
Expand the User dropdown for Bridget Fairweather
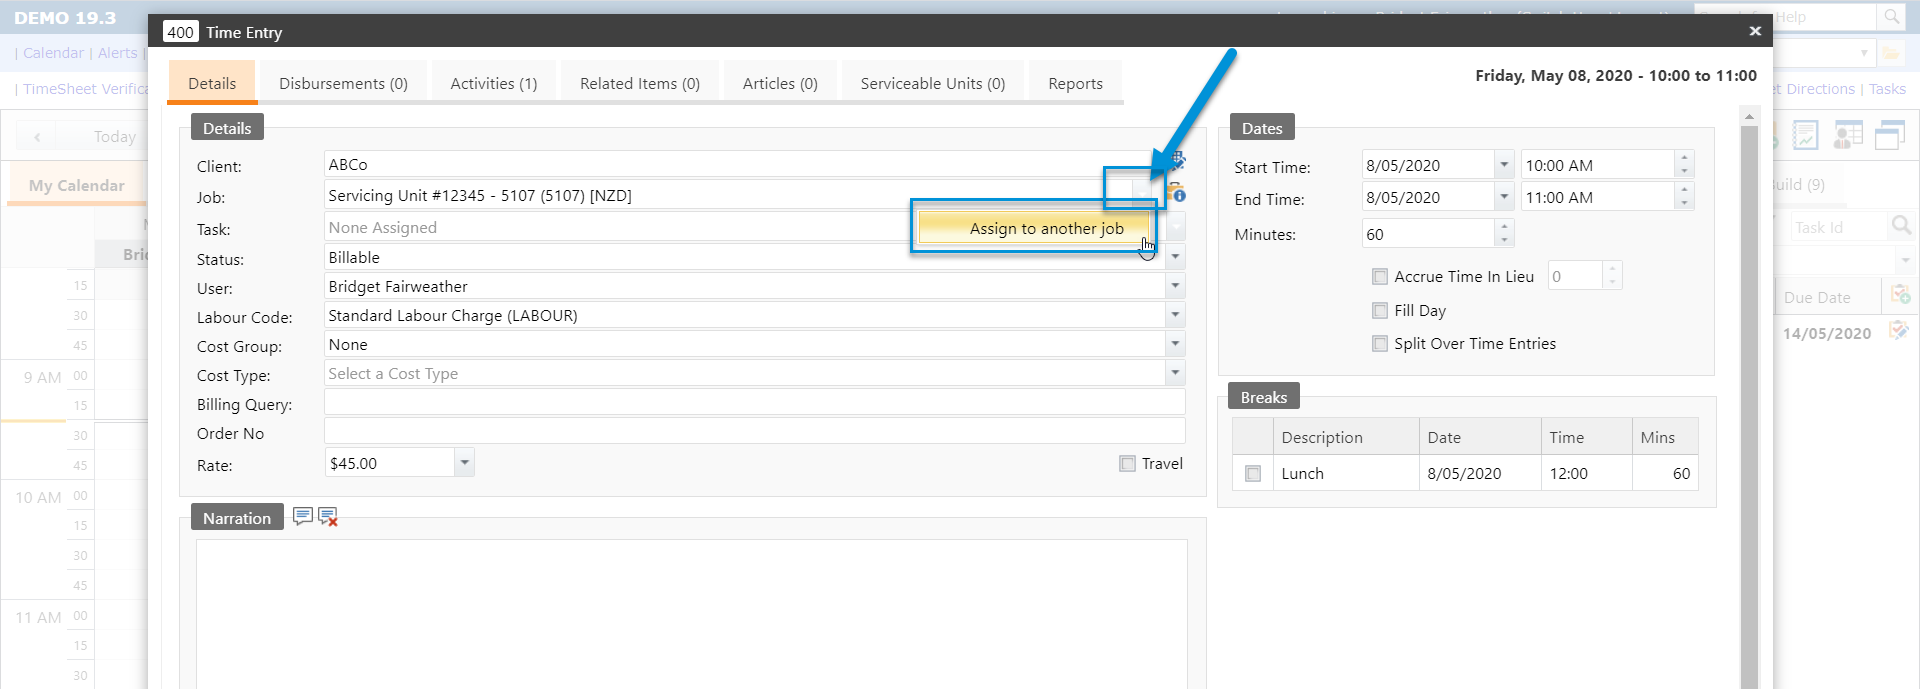[x=1175, y=286]
